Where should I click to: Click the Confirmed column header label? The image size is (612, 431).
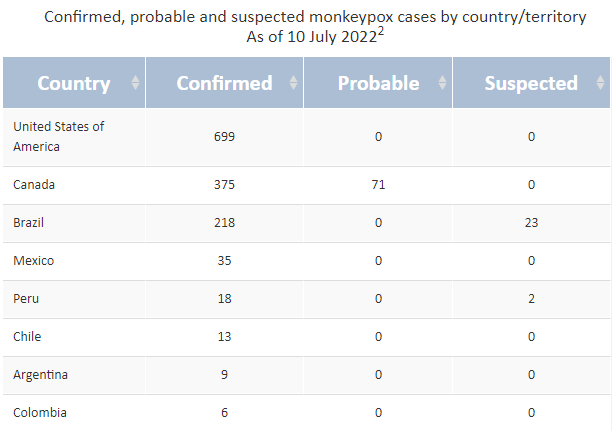[x=224, y=83]
